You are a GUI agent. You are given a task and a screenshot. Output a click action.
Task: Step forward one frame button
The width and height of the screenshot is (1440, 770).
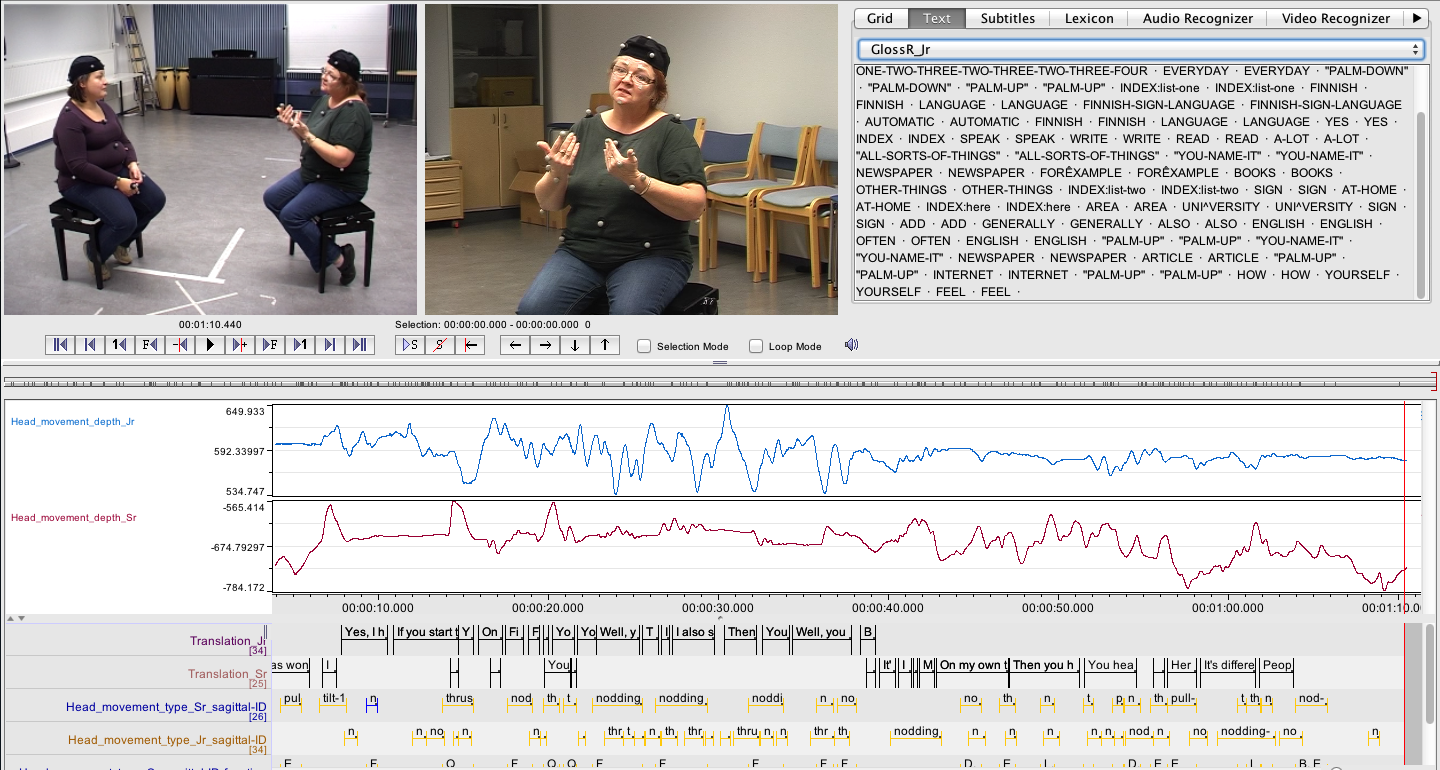point(270,345)
